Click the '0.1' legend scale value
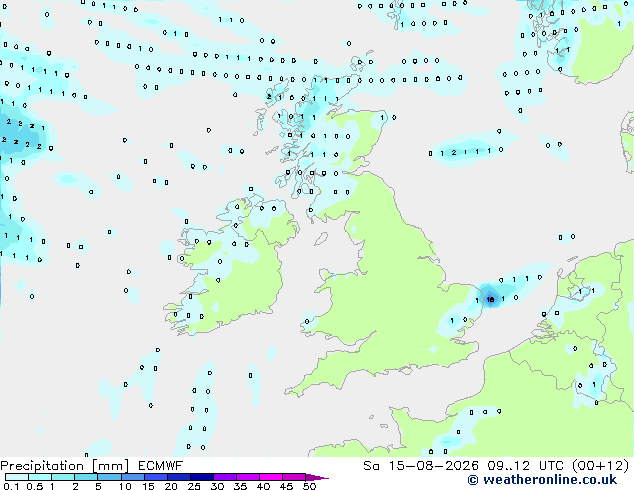This screenshot has height=490, width=634. point(11,486)
